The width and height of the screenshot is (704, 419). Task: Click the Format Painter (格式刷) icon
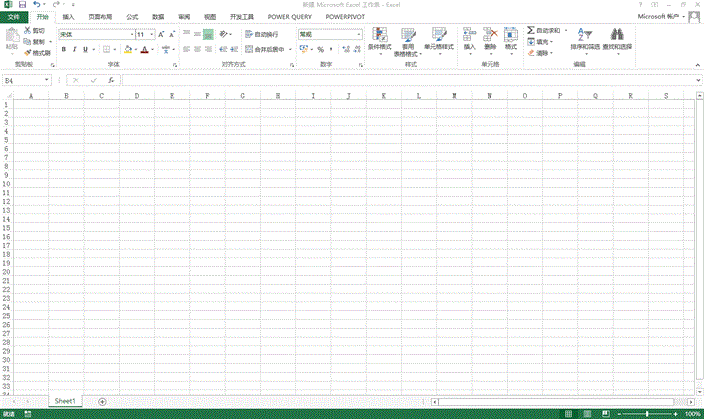point(28,52)
